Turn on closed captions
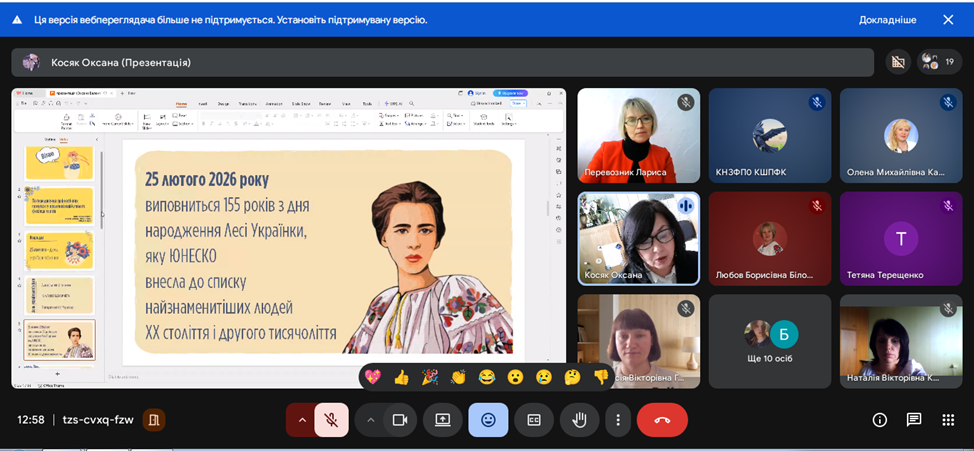 [x=534, y=420]
